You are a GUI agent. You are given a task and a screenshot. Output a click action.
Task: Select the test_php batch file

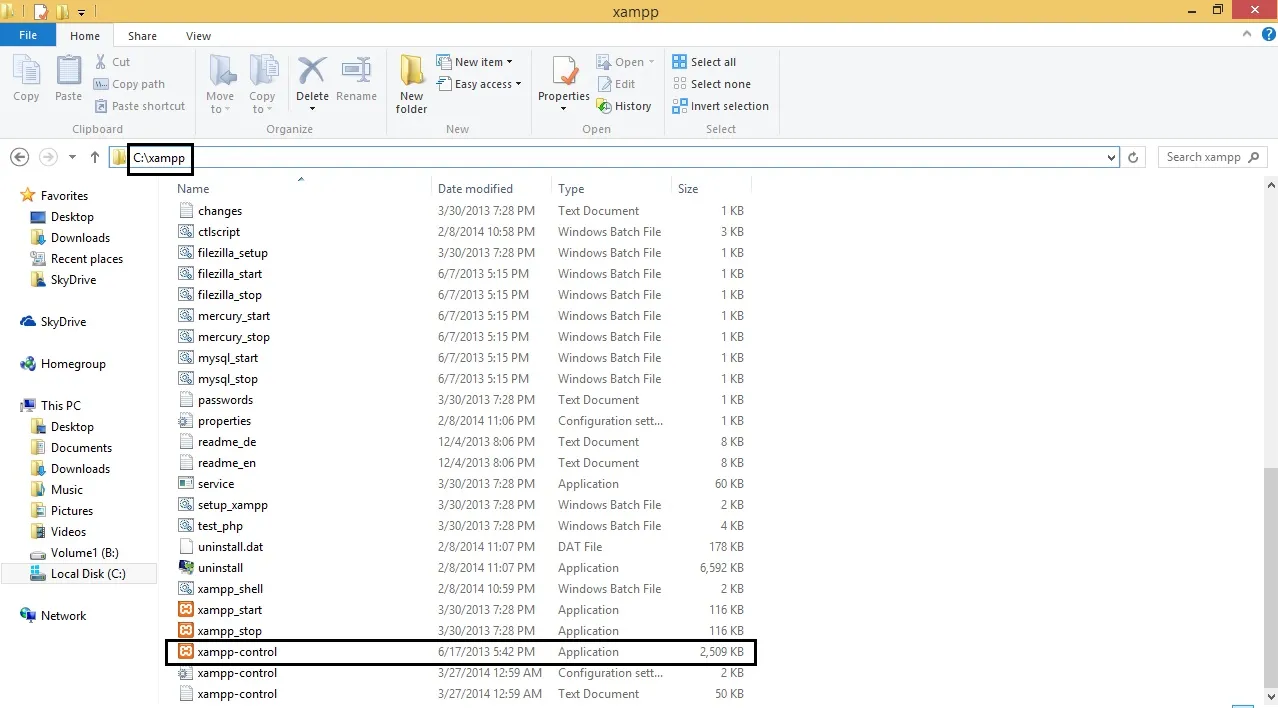point(461,526)
